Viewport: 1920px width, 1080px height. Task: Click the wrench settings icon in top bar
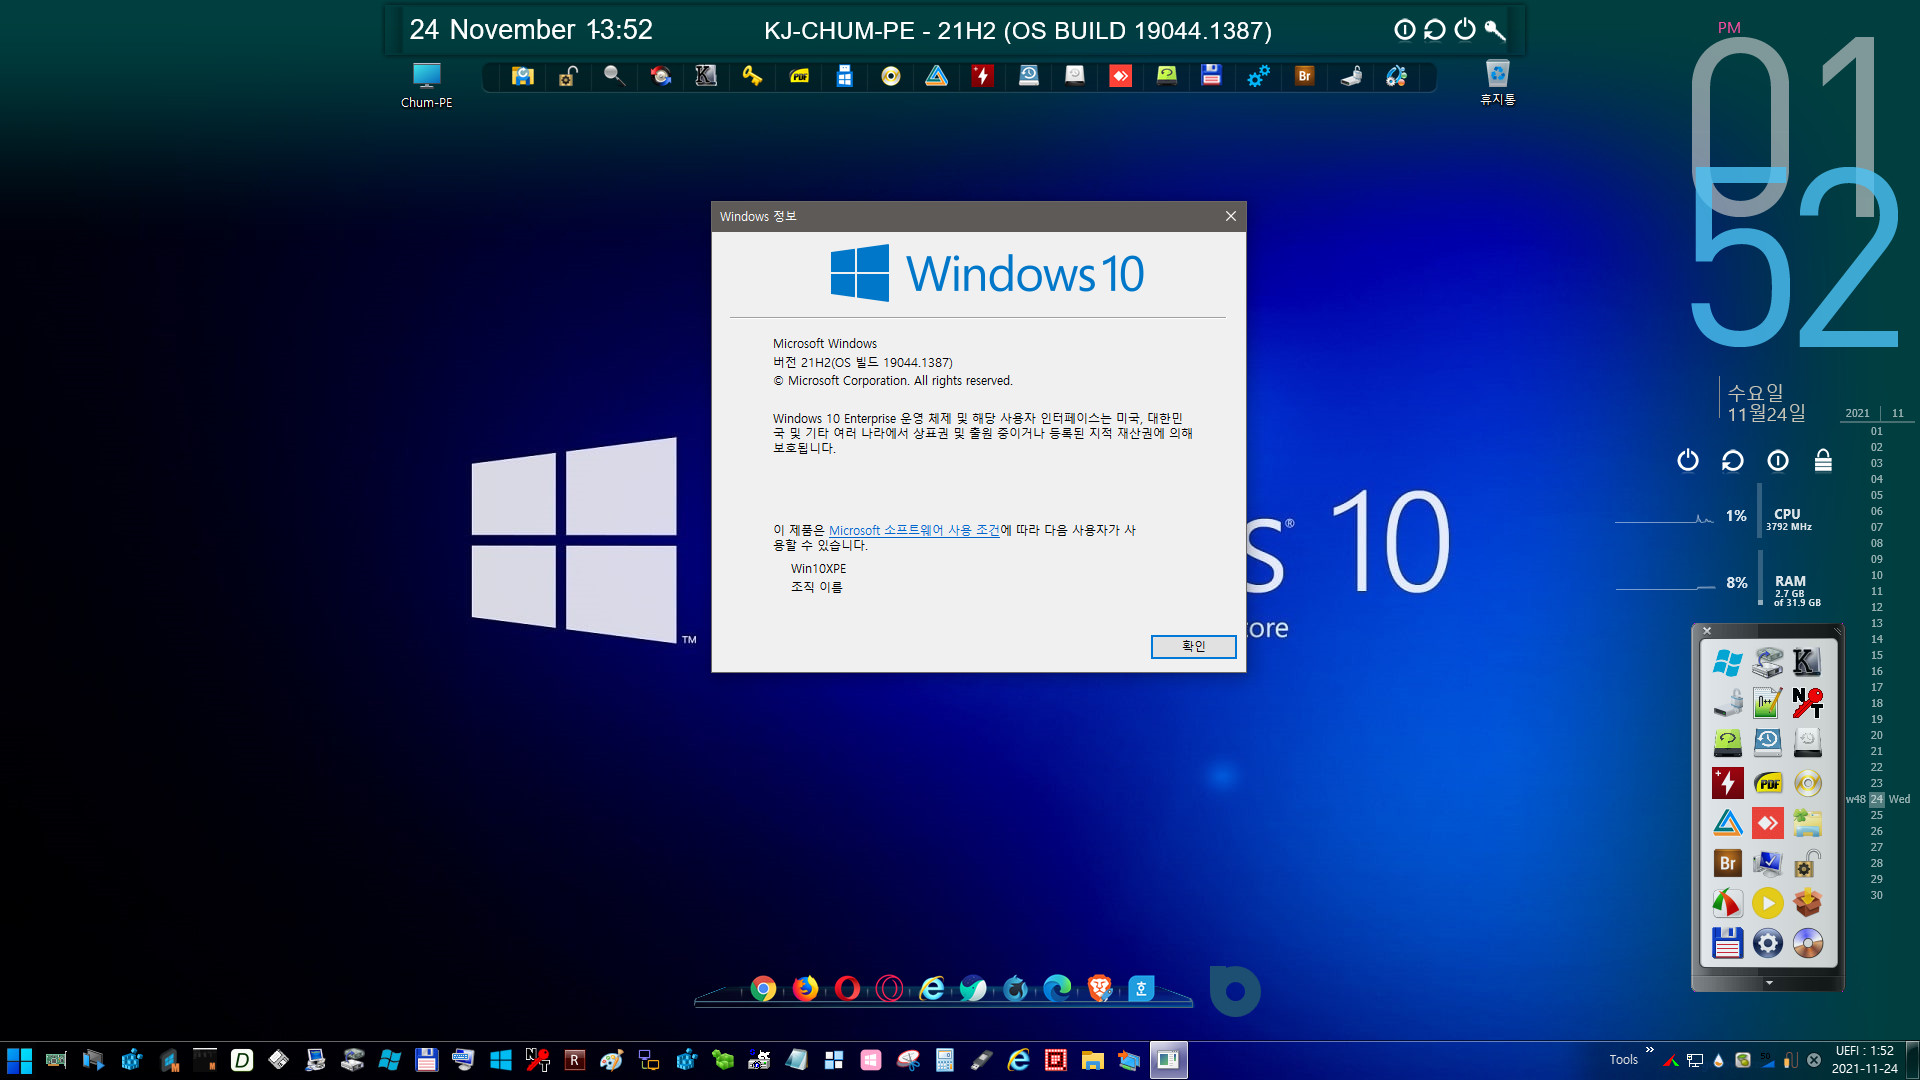point(1495,30)
